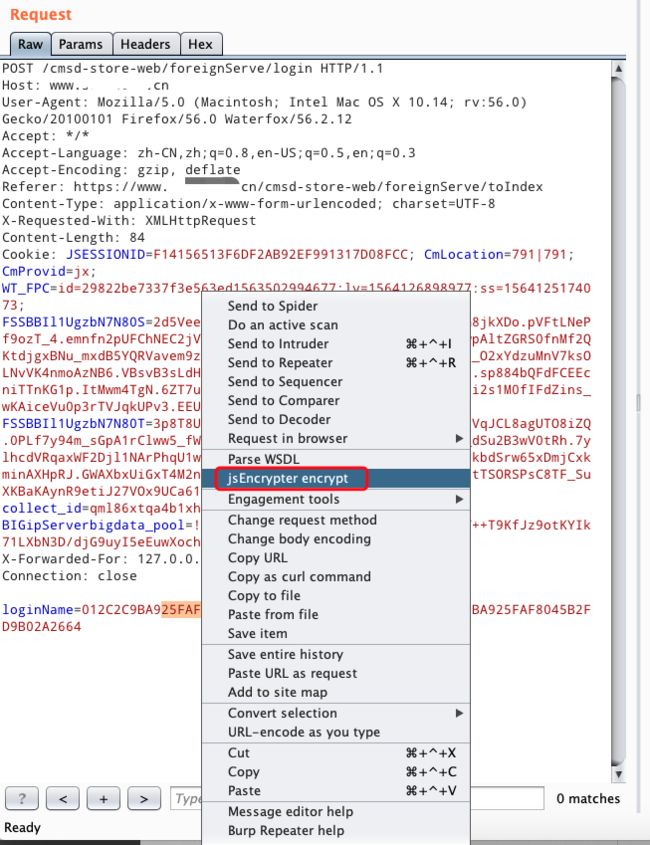
Task: Choose Paste URL as request
Action: tap(336, 673)
